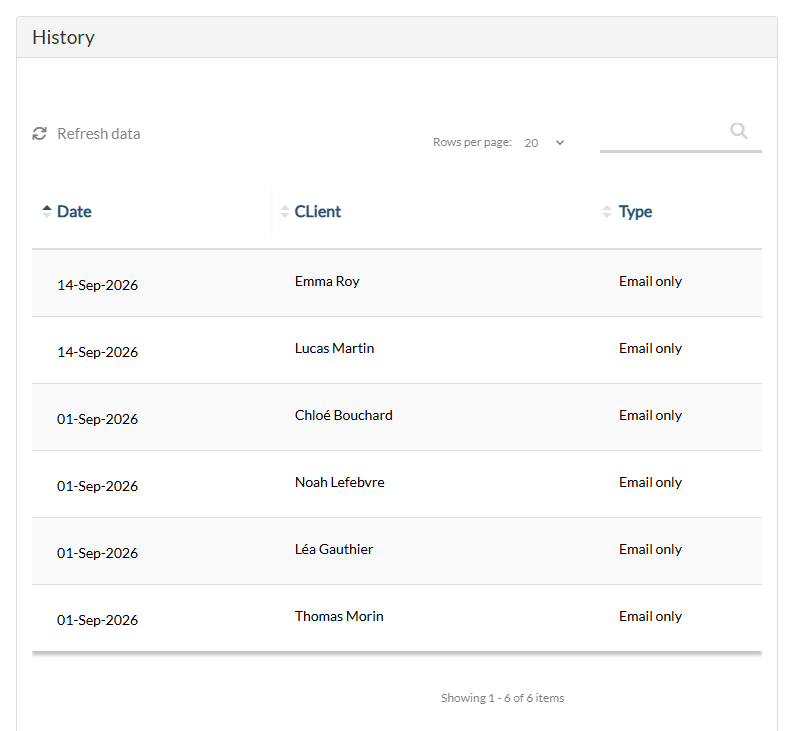
Task: Click Email only in Noah Lefebvre's row
Action: click(x=650, y=482)
